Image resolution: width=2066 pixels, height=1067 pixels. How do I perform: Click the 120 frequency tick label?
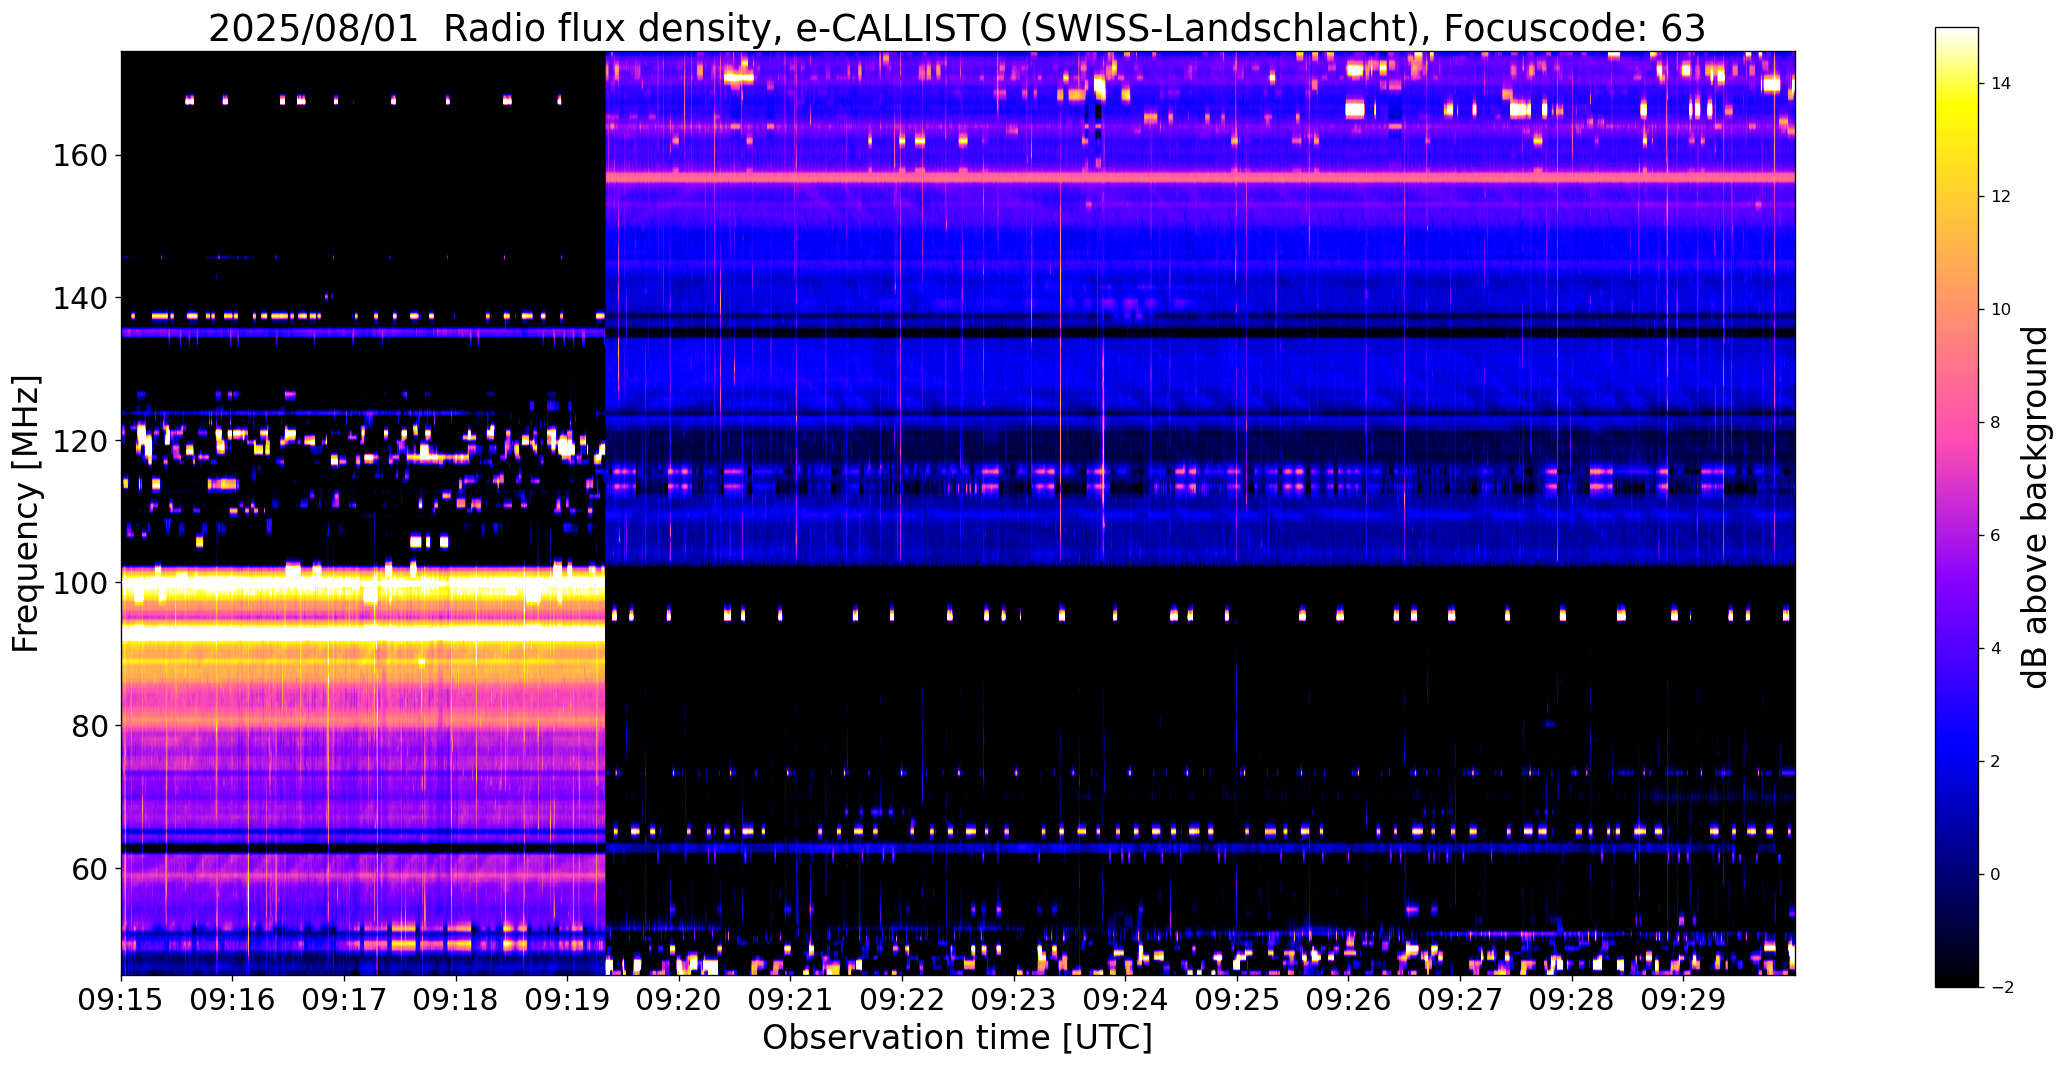click(x=81, y=441)
